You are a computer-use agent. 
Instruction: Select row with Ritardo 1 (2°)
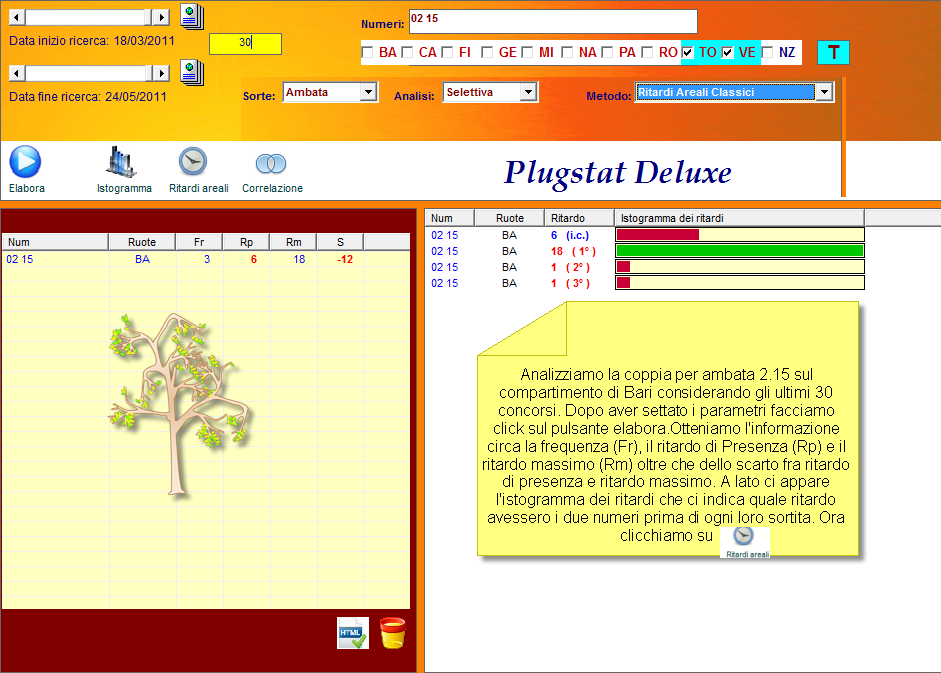645,267
